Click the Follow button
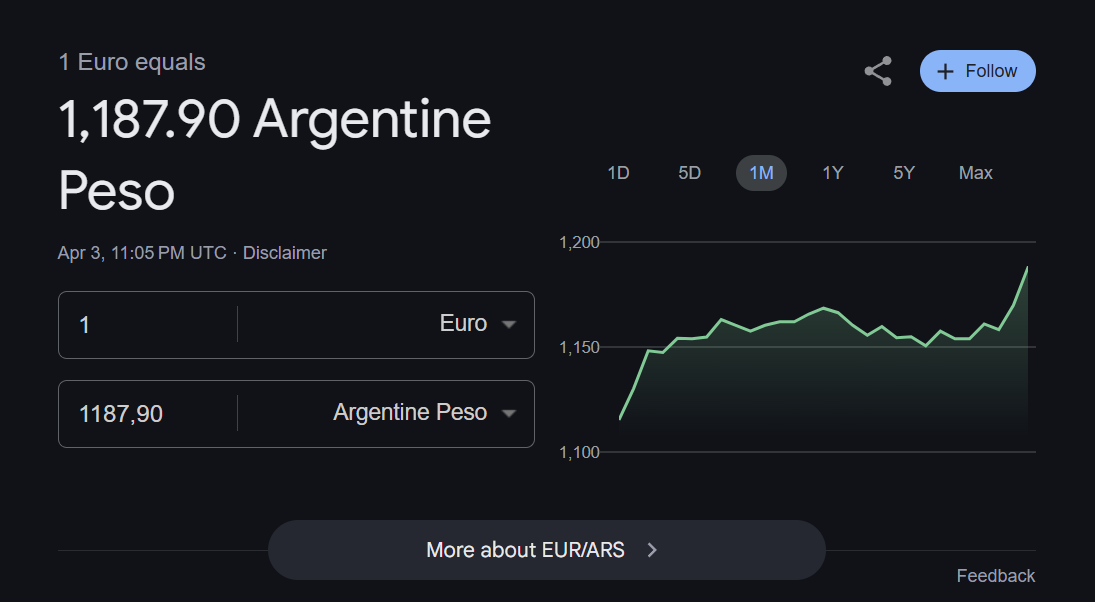 tap(977, 71)
